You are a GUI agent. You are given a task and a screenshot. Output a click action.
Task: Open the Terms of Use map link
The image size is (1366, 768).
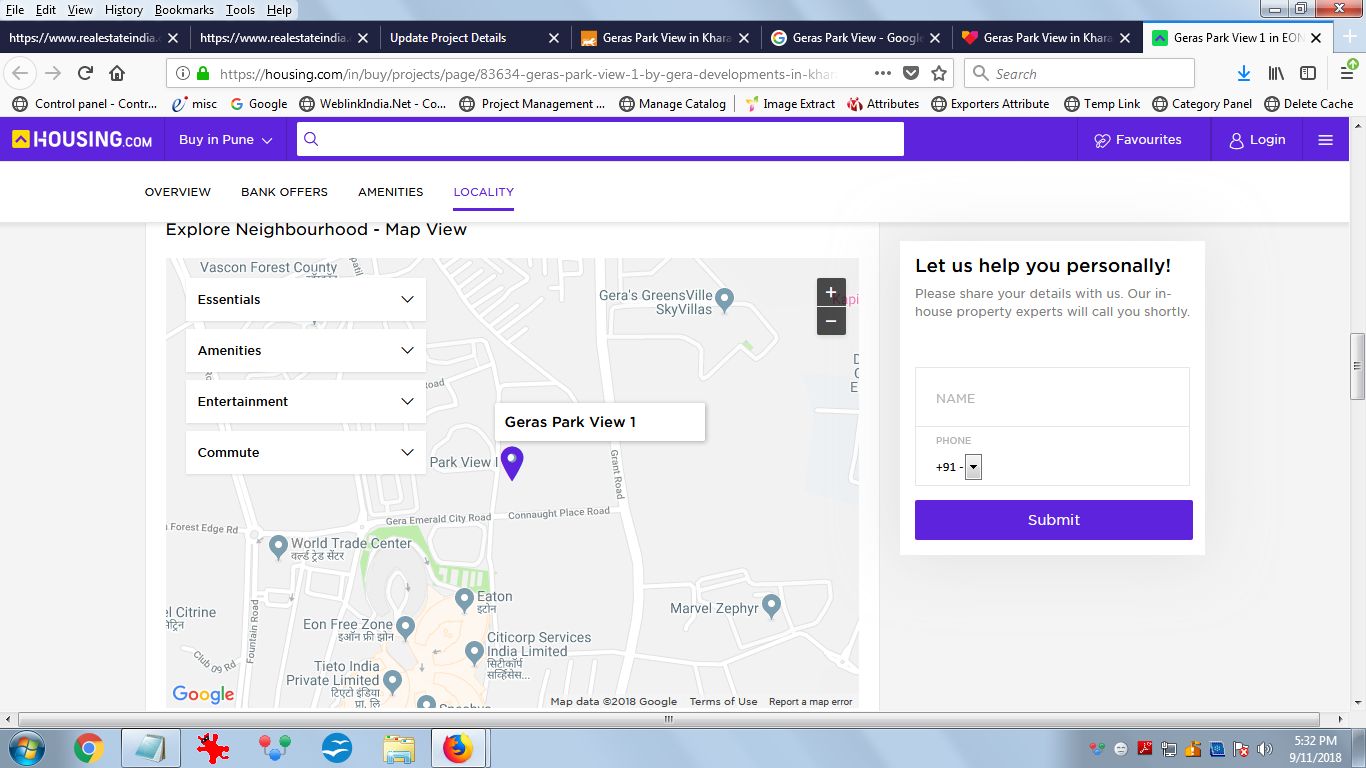[x=723, y=702]
